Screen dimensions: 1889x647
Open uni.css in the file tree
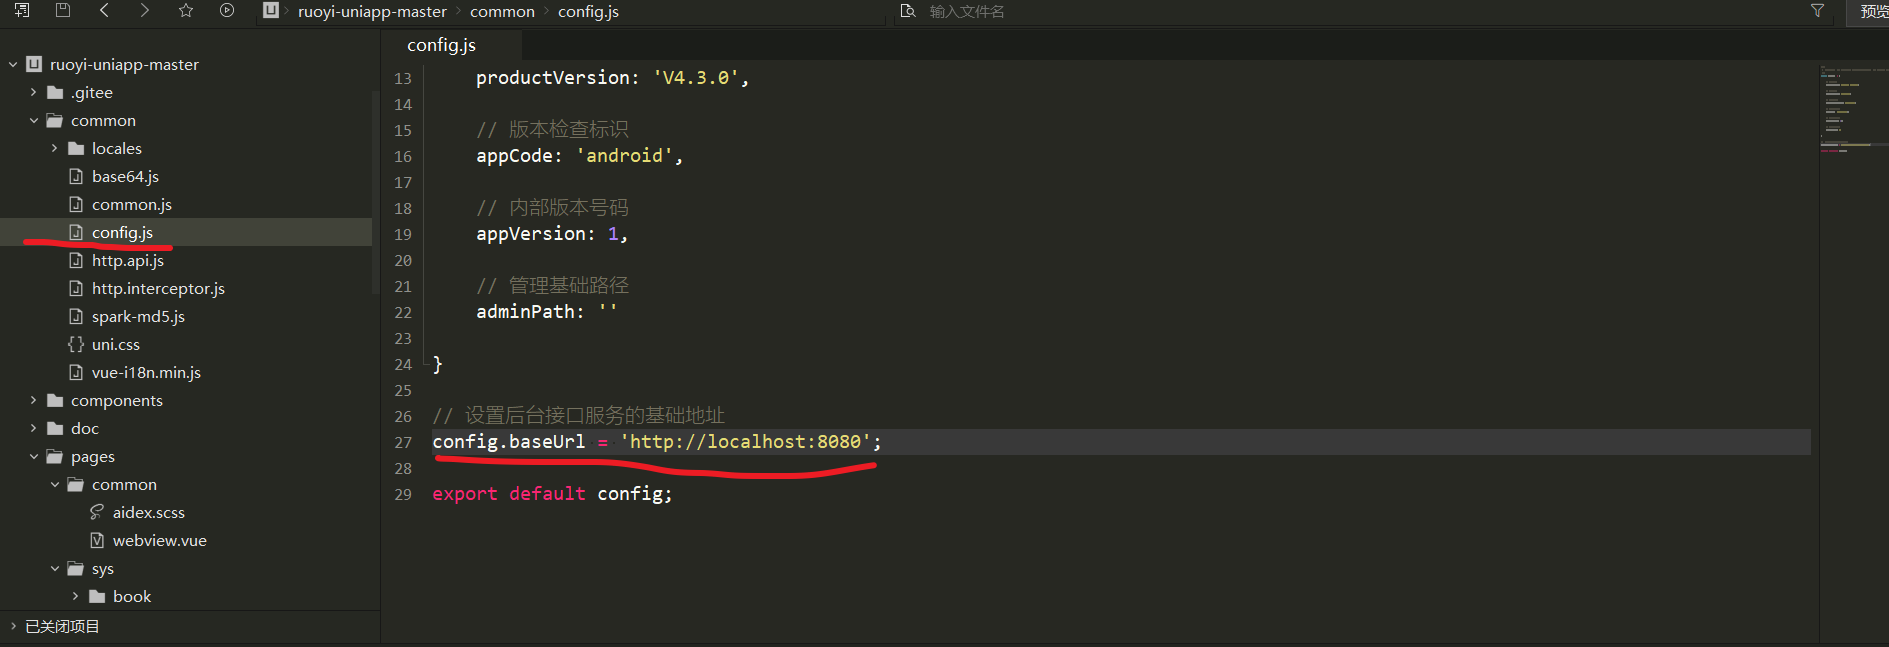115,344
